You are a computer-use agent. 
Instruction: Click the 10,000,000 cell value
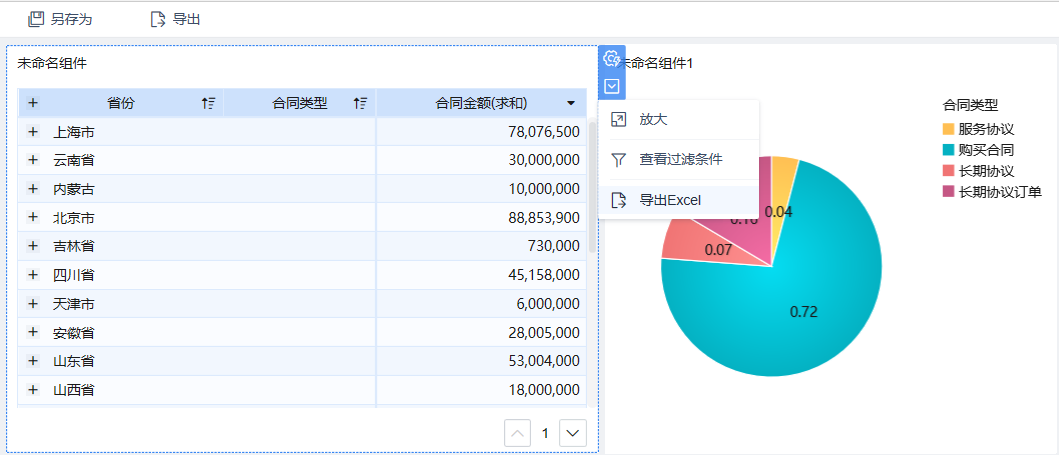(x=544, y=189)
